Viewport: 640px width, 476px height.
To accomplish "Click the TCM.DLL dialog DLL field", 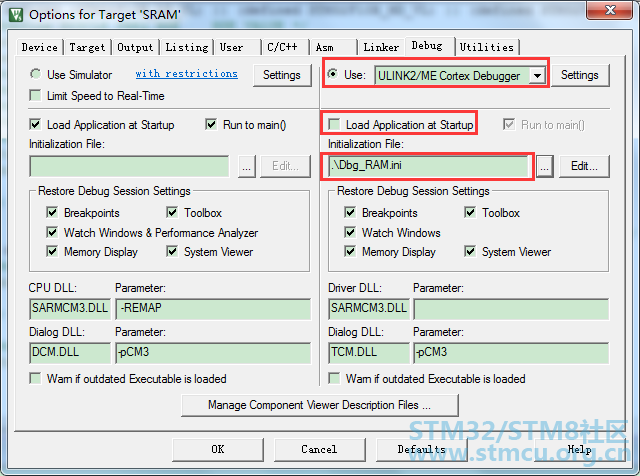I will pos(369,353).
